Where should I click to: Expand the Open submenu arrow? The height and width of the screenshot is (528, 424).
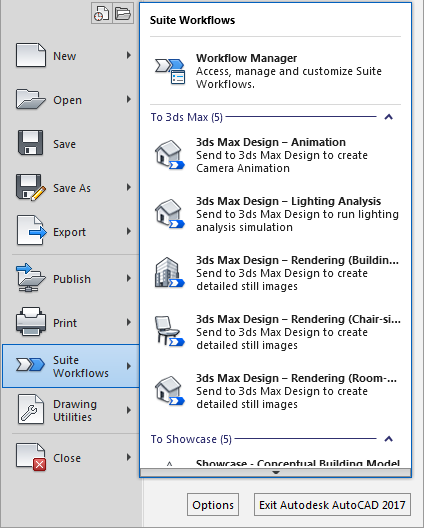(x=129, y=99)
